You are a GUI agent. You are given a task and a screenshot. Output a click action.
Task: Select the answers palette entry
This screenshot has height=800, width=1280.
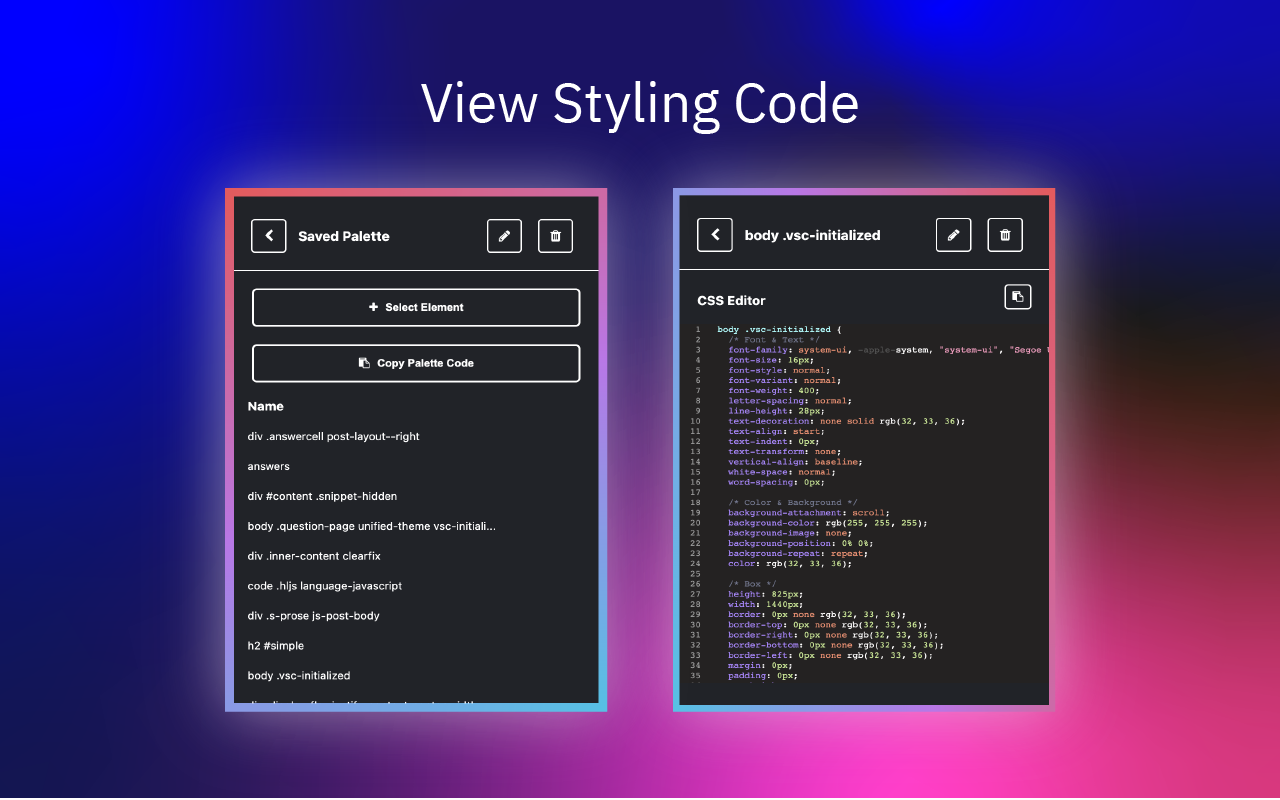pos(269,466)
